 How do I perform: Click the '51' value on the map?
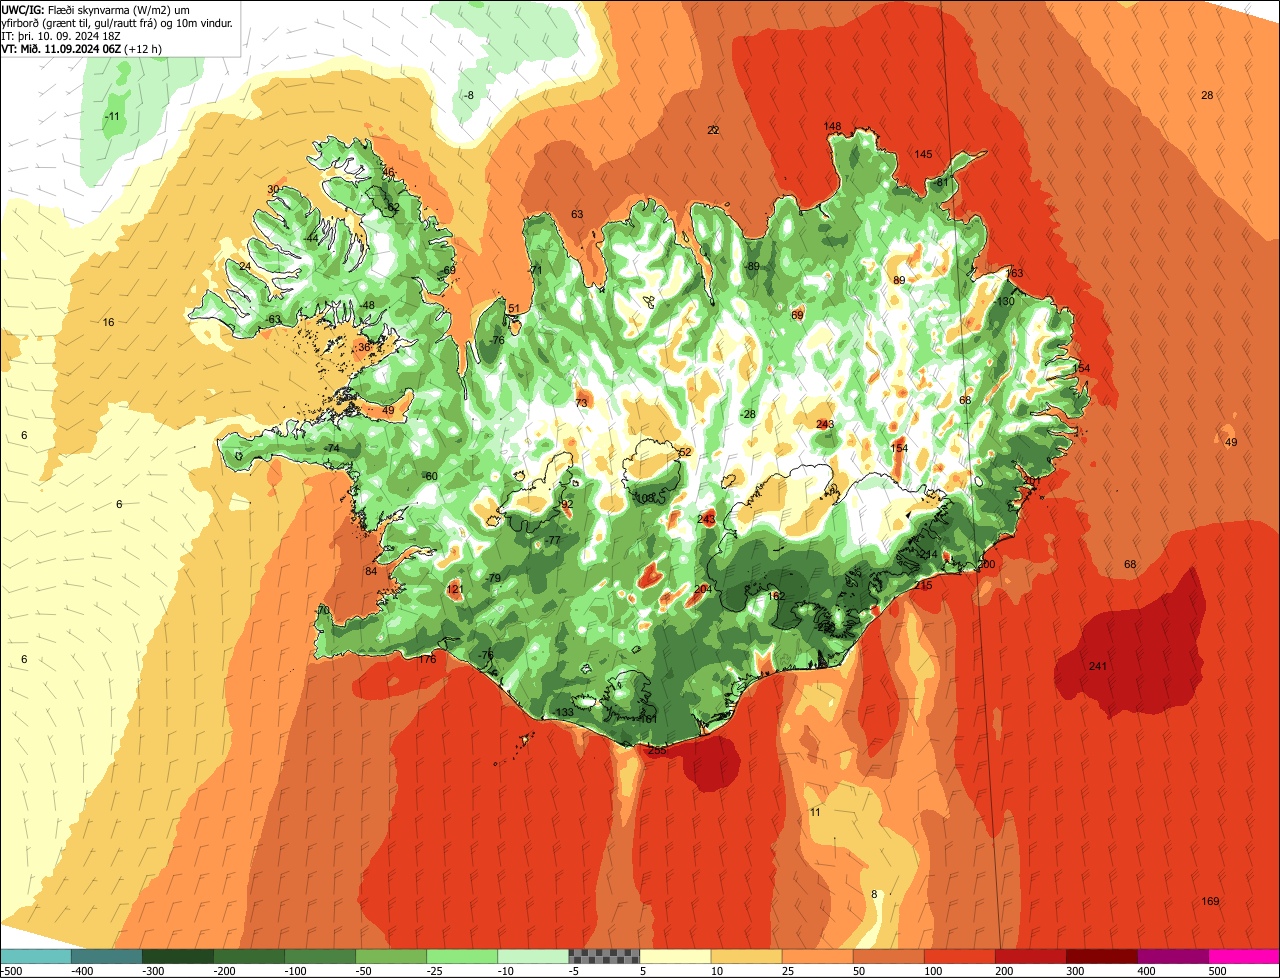[514, 308]
